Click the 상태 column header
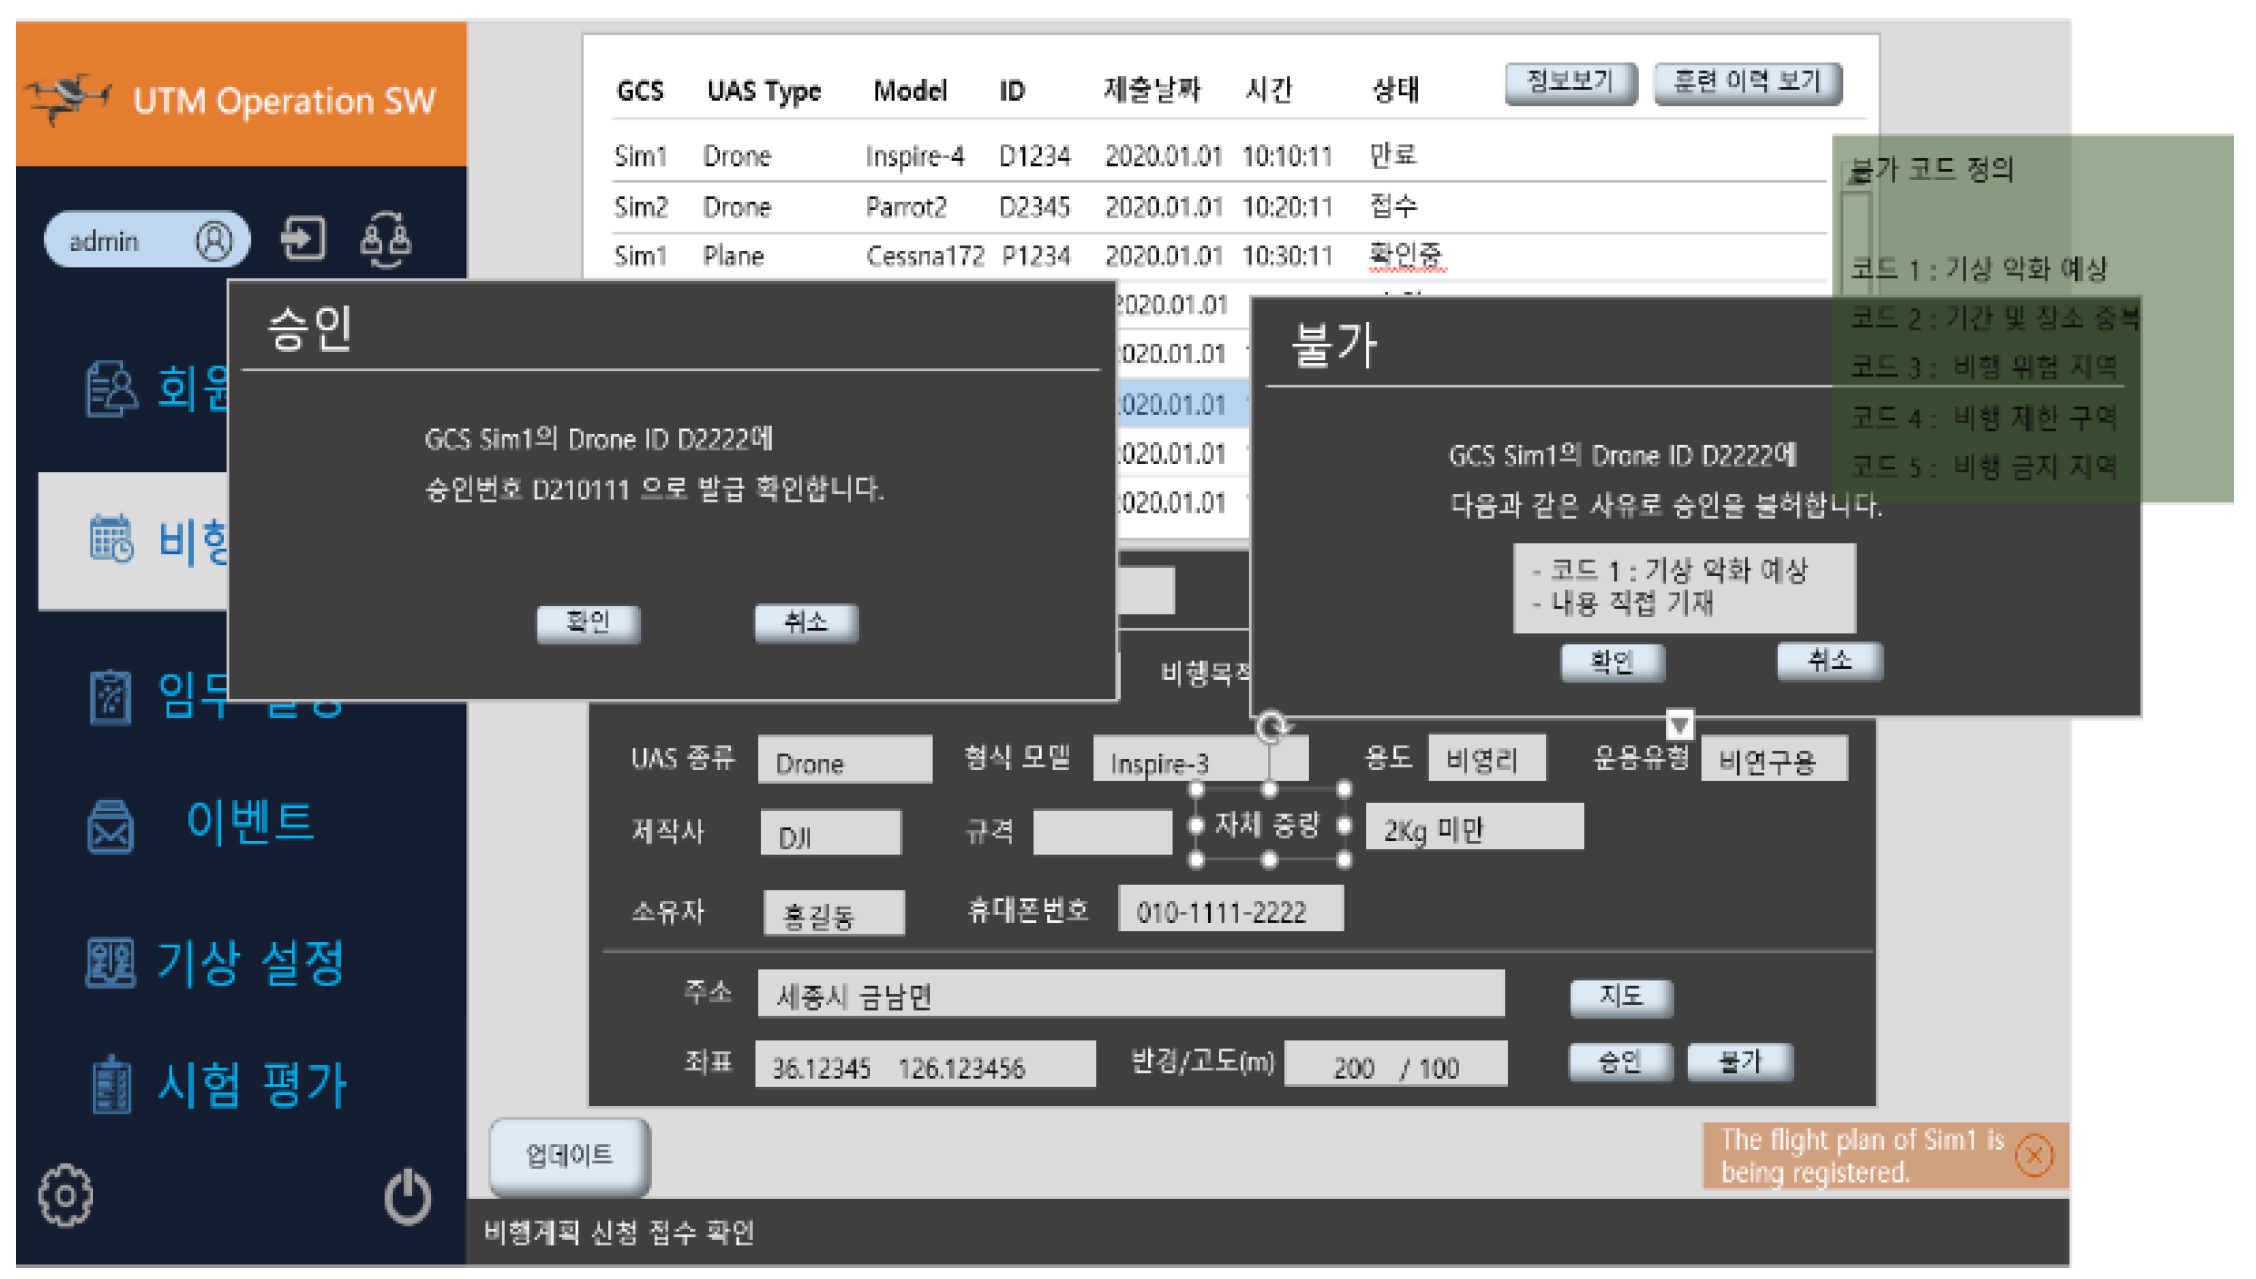 point(1395,90)
